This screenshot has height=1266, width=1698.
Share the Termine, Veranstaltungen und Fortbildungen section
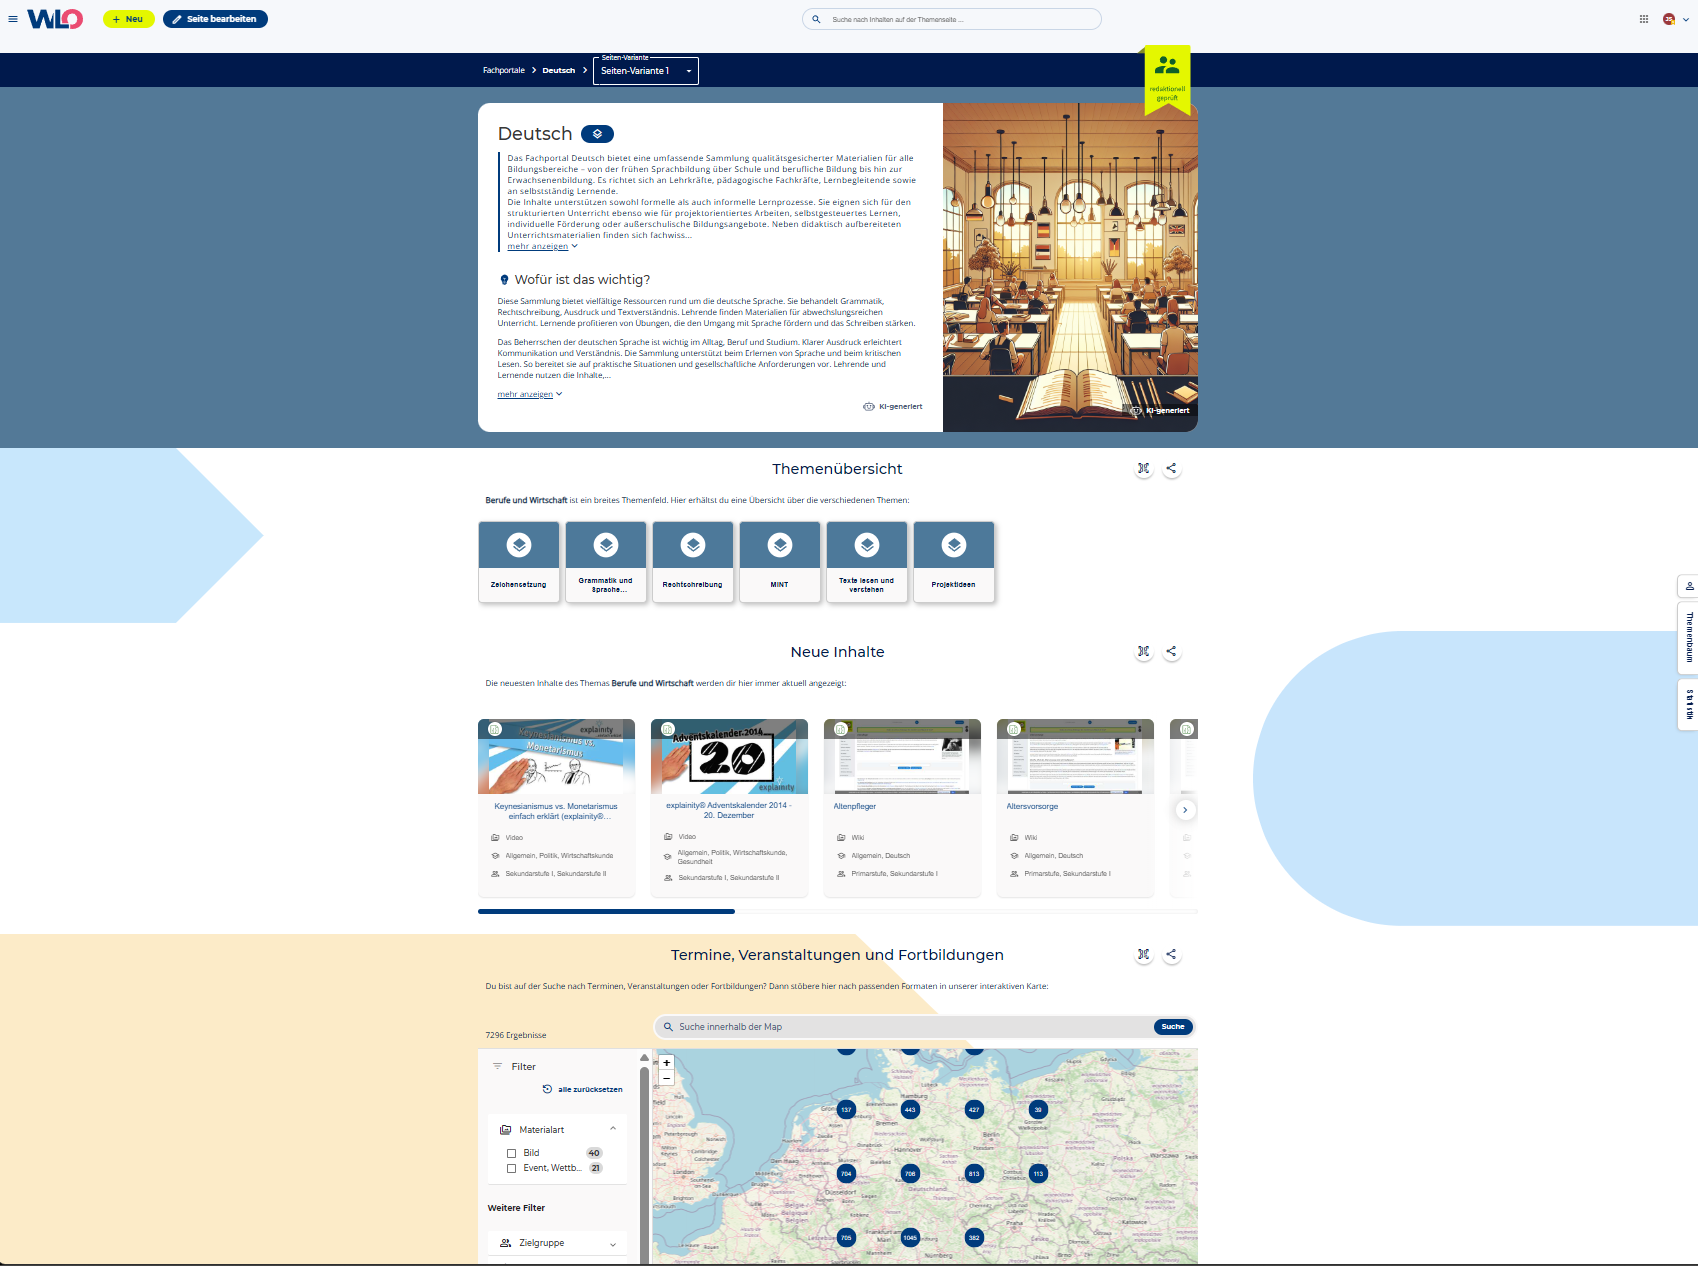(x=1171, y=954)
